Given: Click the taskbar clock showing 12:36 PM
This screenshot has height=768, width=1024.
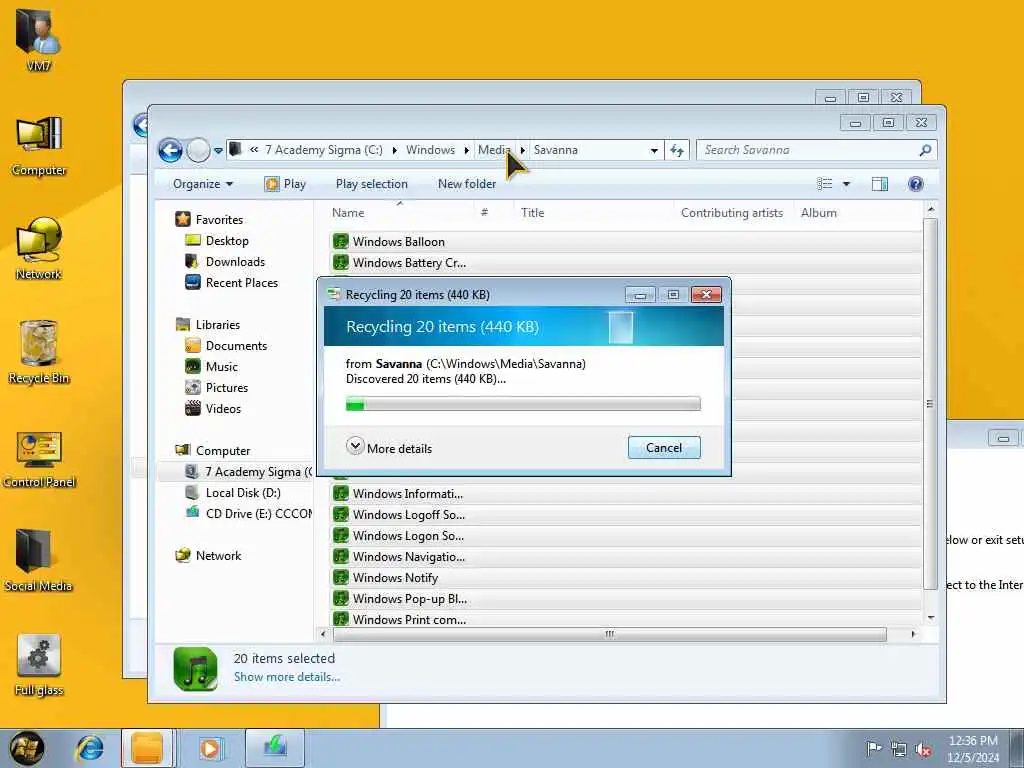Looking at the screenshot, I should click(973, 749).
